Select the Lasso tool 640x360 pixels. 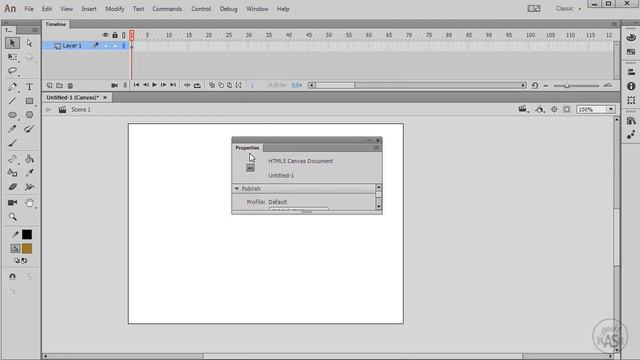[12, 71]
